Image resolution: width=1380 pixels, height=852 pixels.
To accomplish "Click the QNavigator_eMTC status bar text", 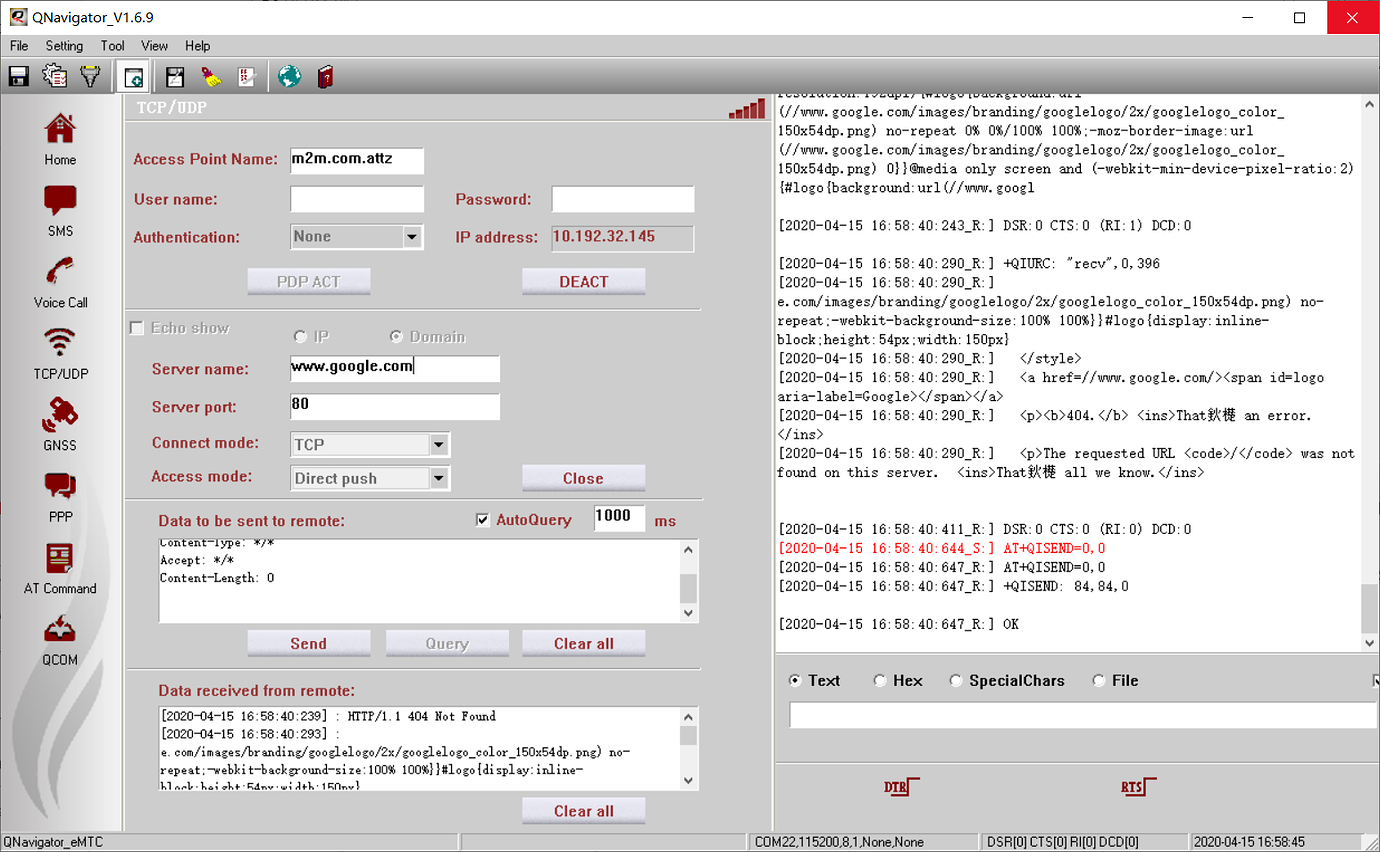I will click(53, 842).
